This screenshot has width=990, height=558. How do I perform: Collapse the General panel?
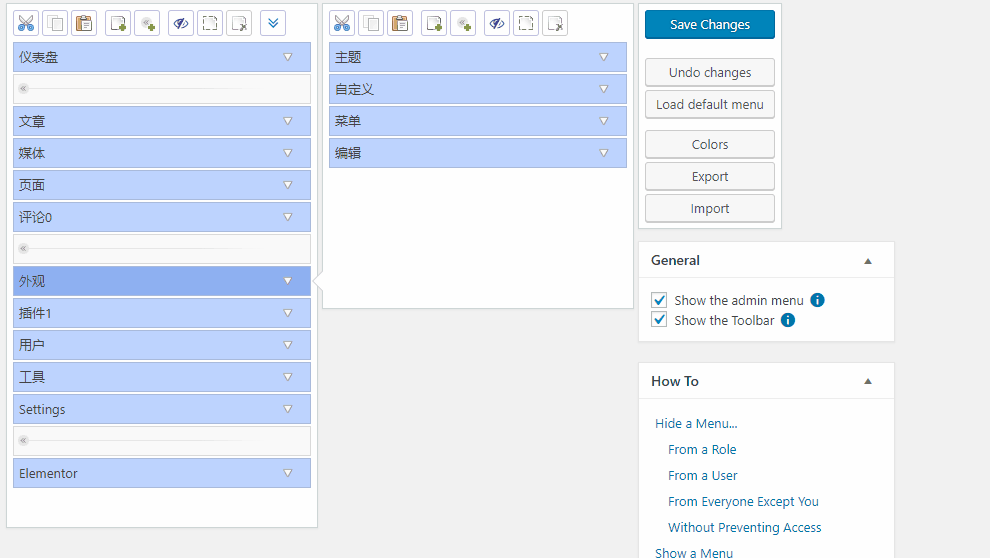pyautogui.click(x=867, y=261)
